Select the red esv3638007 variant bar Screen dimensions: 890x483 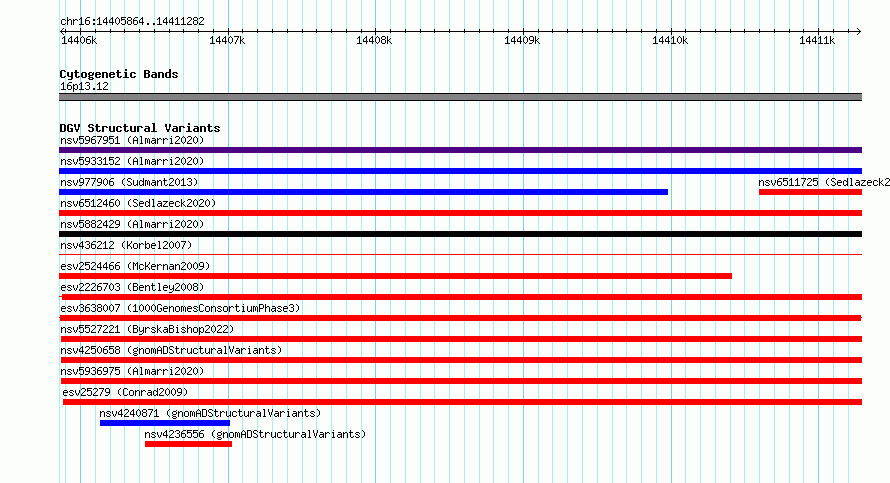pyautogui.click(x=460, y=318)
